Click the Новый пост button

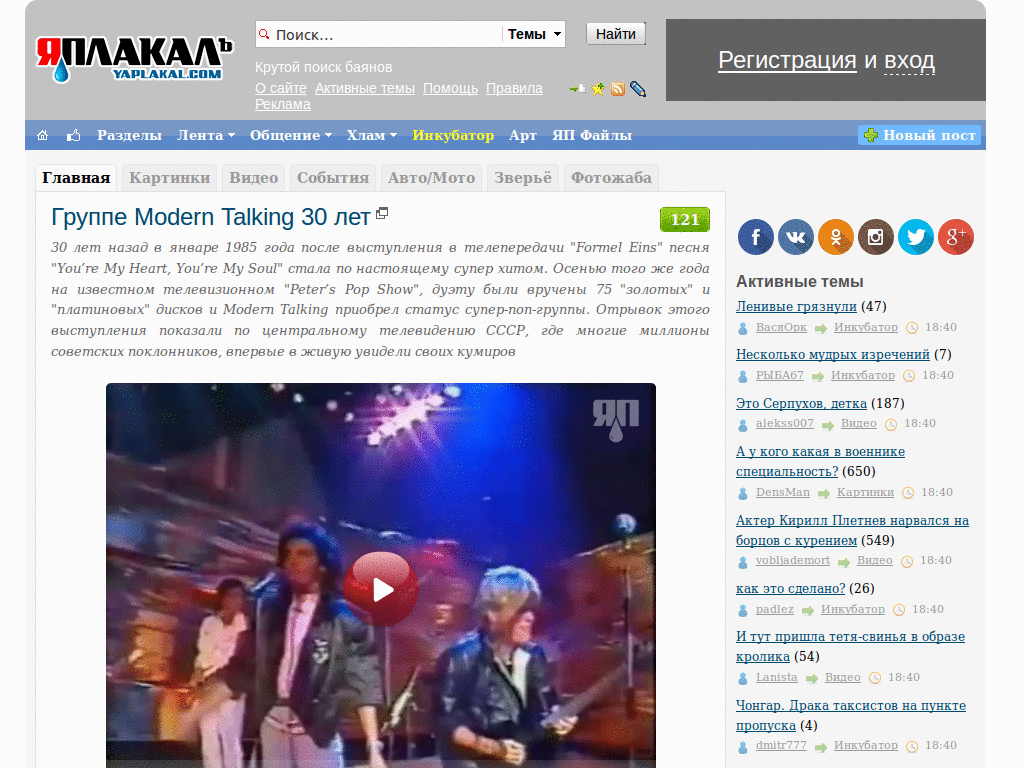tap(920, 135)
